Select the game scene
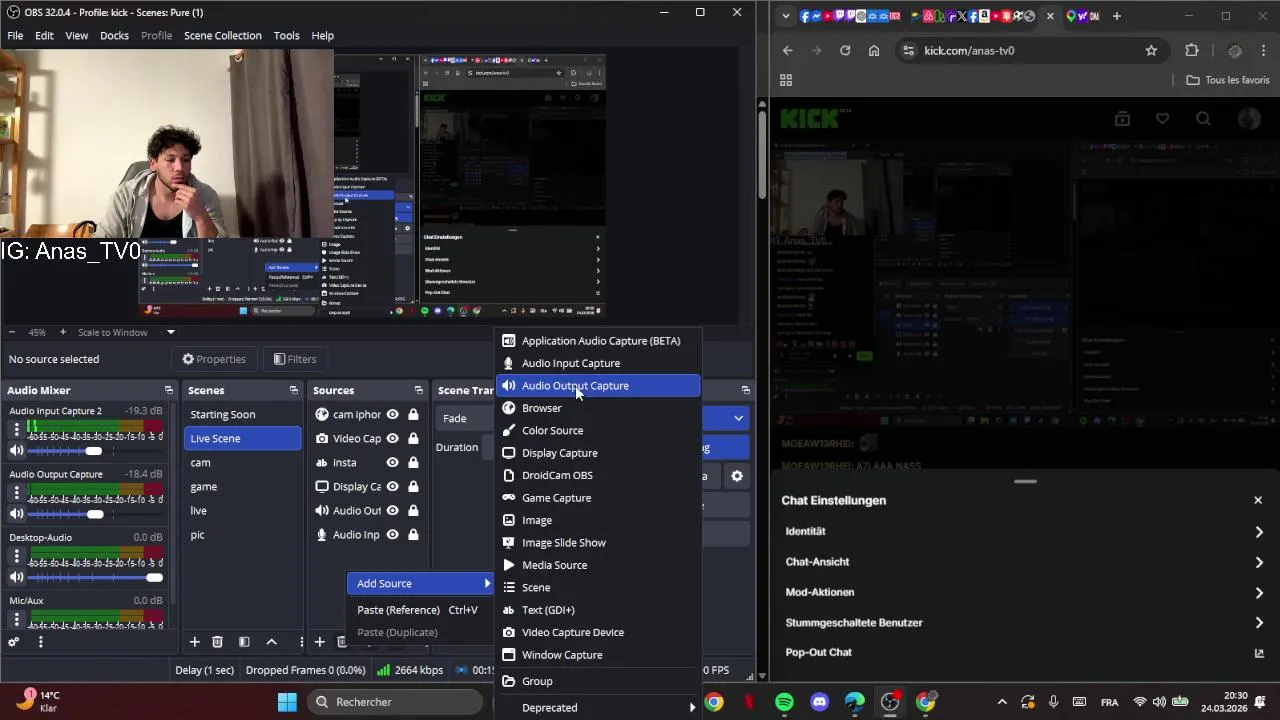Viewport: 1280px width, 720px height. point(243,486)
